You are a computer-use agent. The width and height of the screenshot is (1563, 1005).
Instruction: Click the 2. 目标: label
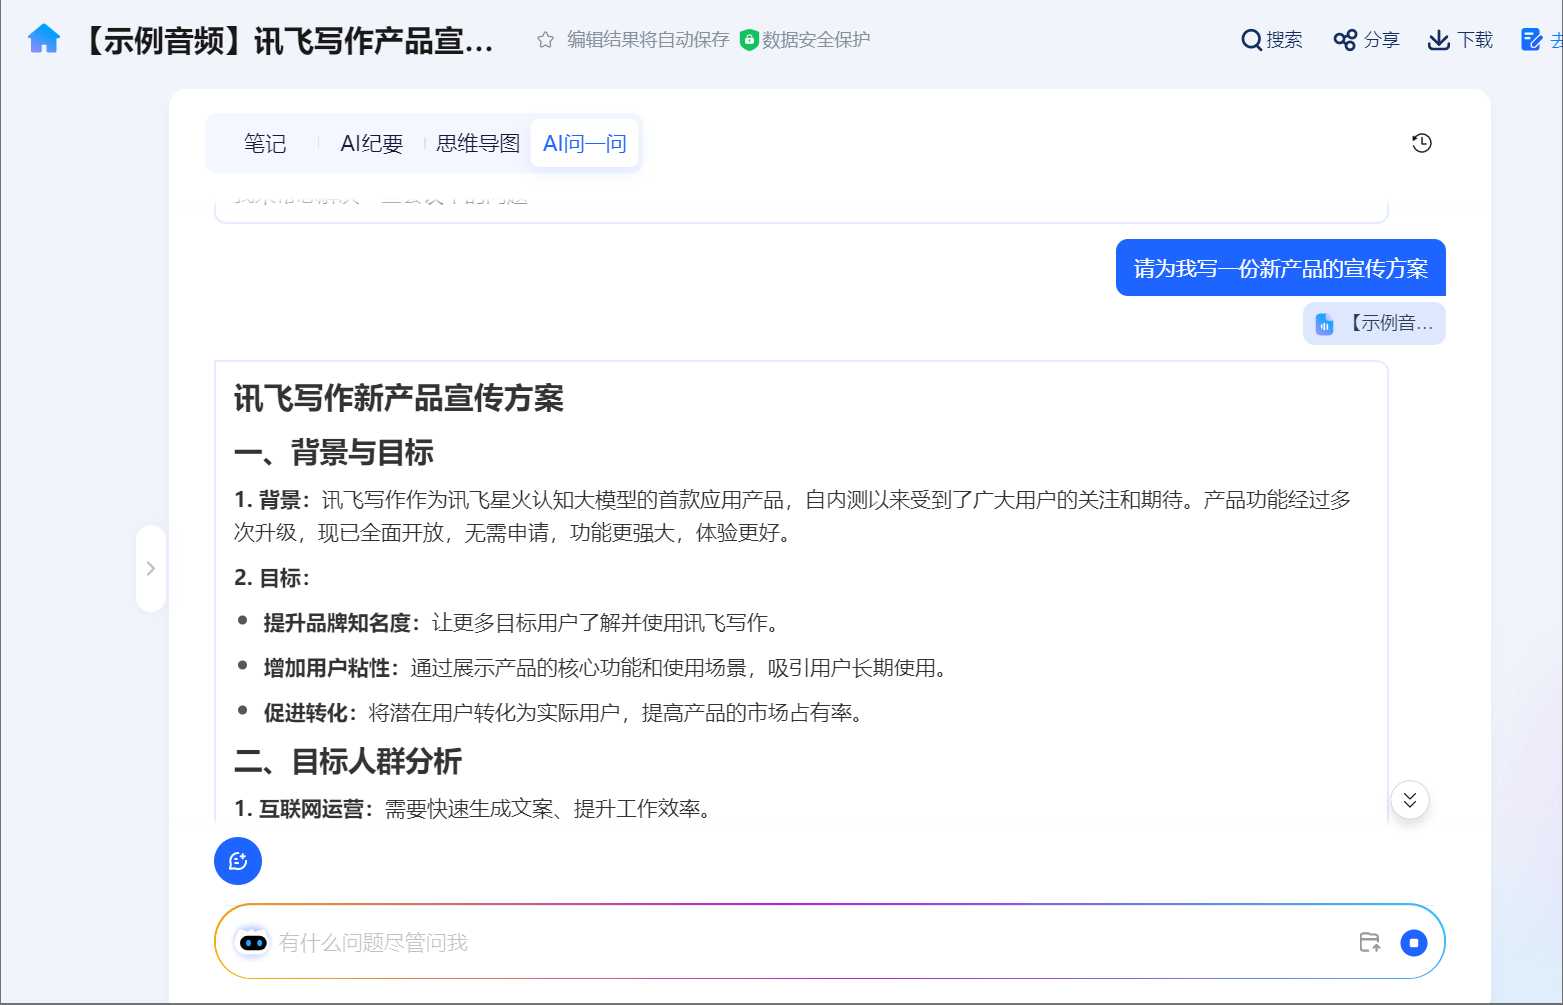(272, 578)
